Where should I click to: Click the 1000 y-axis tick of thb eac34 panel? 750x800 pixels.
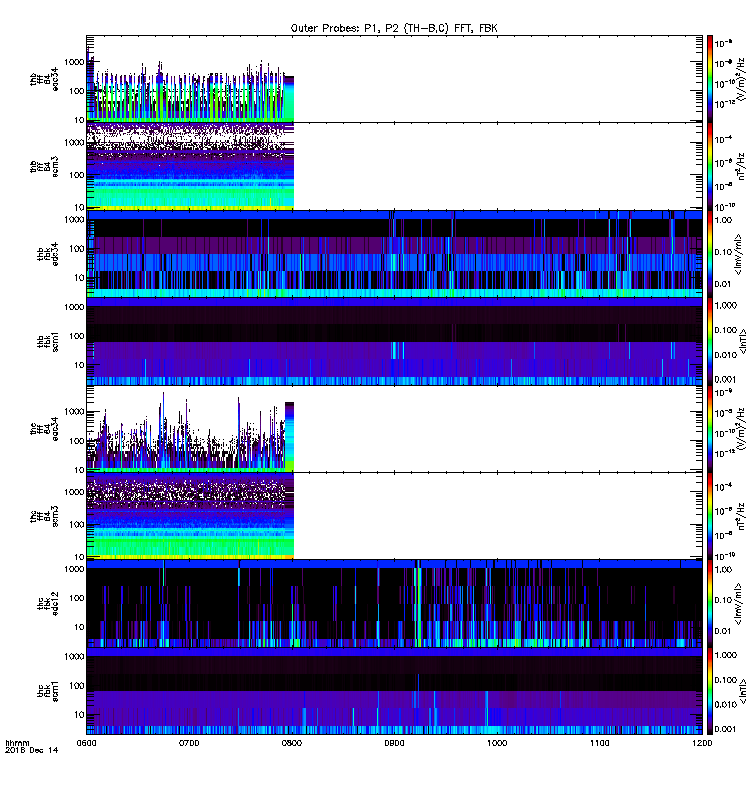74,62
